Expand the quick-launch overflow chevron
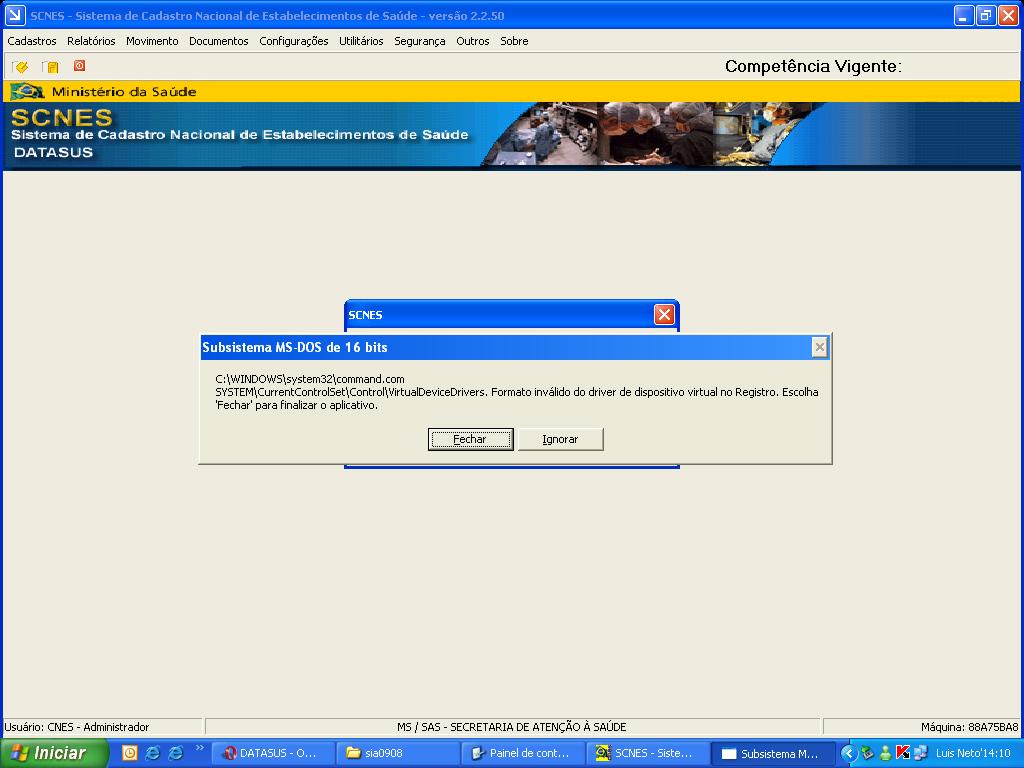The image size is (1024, 768). pos(199,748)
